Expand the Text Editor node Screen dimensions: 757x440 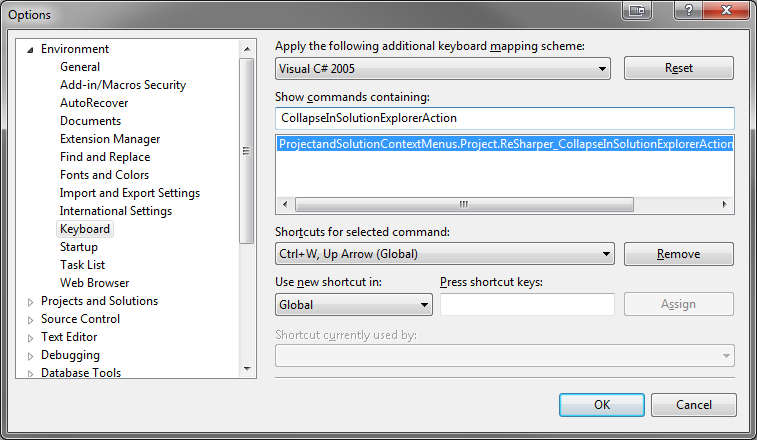30,337
